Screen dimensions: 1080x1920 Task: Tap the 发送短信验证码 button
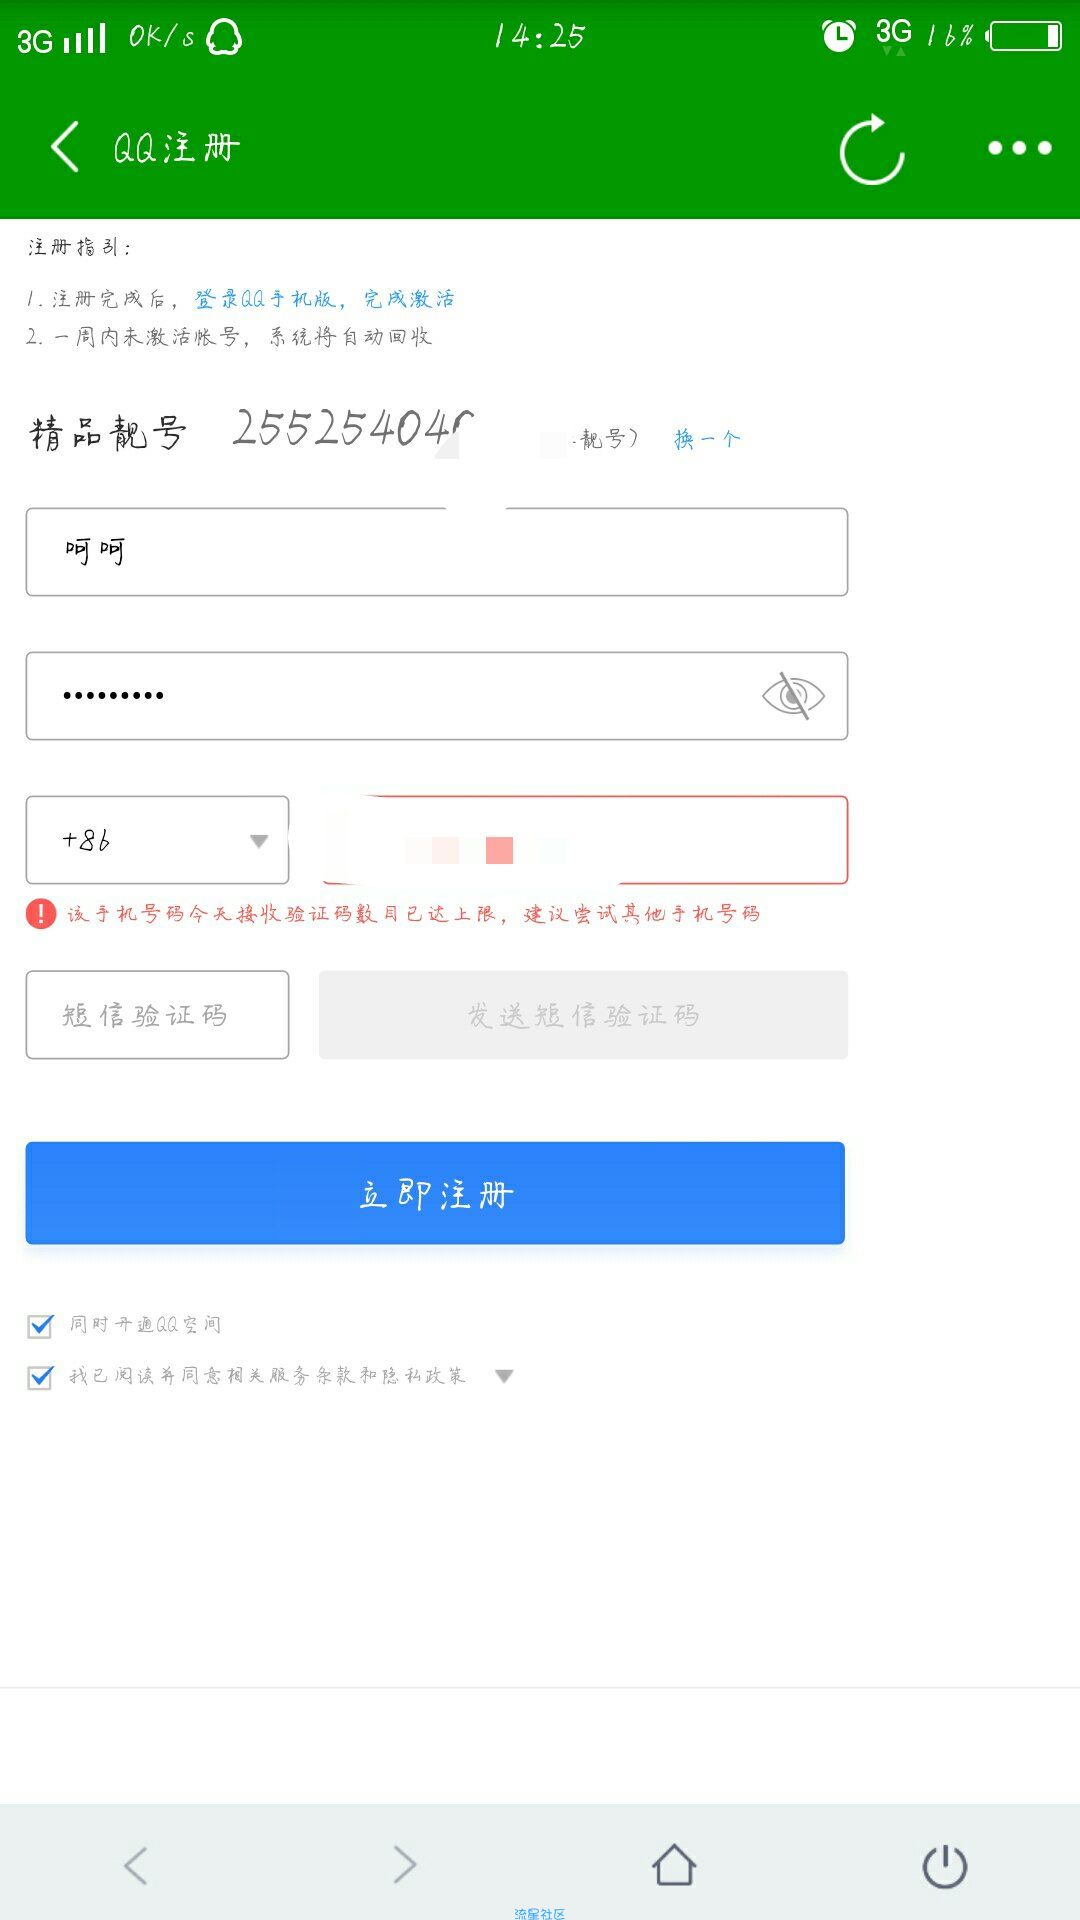583,1015
